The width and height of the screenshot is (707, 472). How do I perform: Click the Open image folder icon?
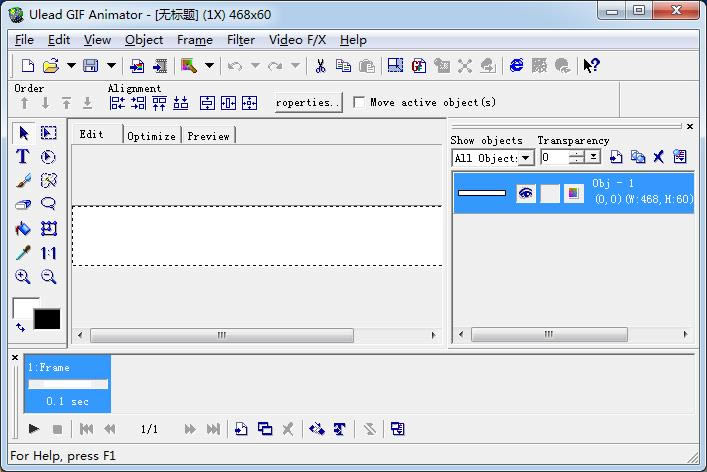[50, 66]
